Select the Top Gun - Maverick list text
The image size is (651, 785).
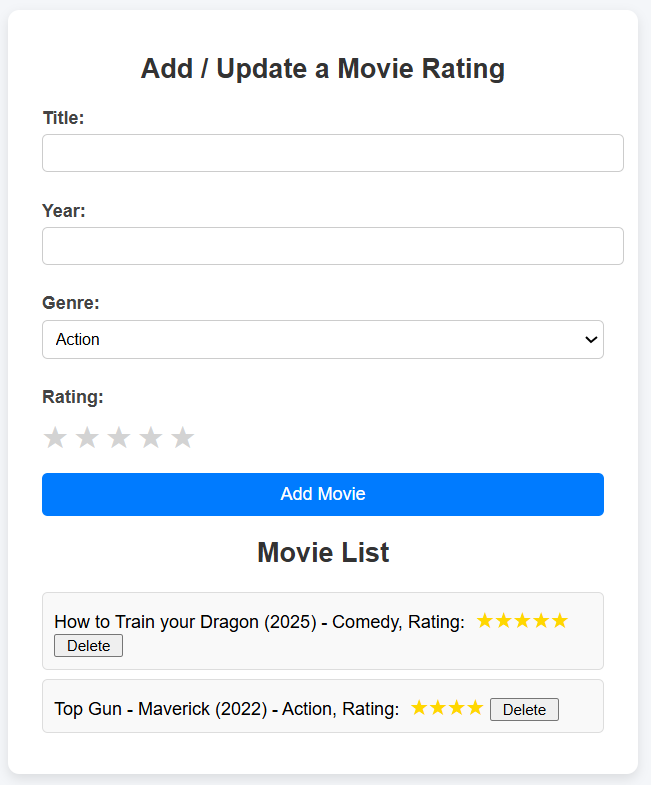coord(226,709)
